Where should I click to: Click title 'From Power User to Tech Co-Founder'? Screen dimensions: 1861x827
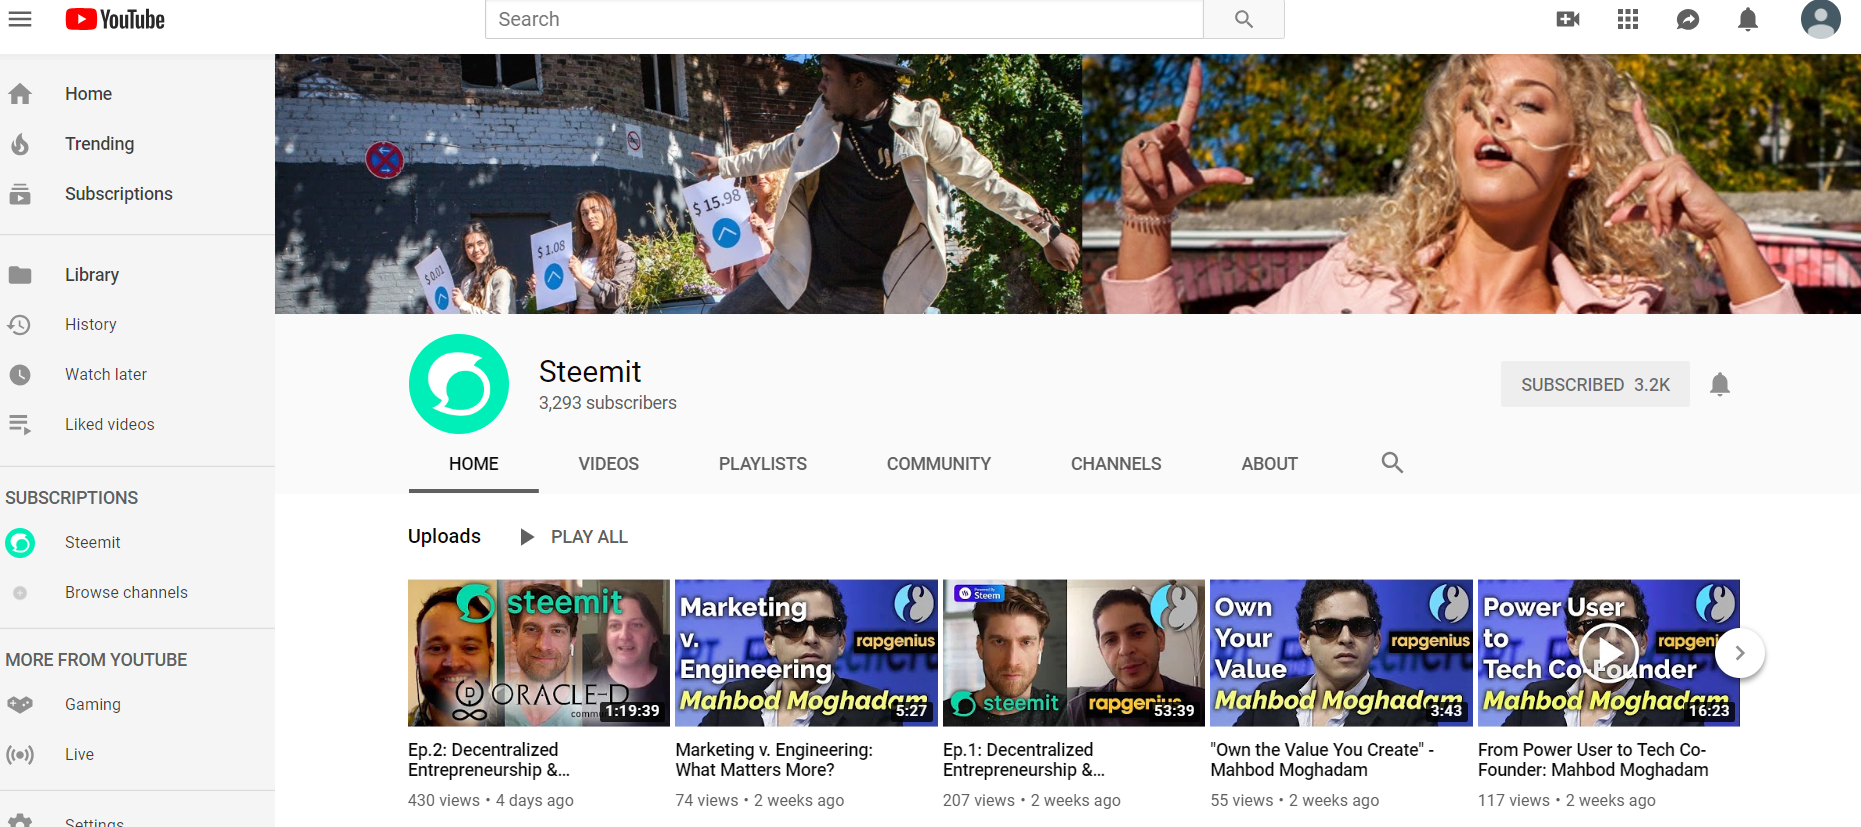pos(1593,760)
